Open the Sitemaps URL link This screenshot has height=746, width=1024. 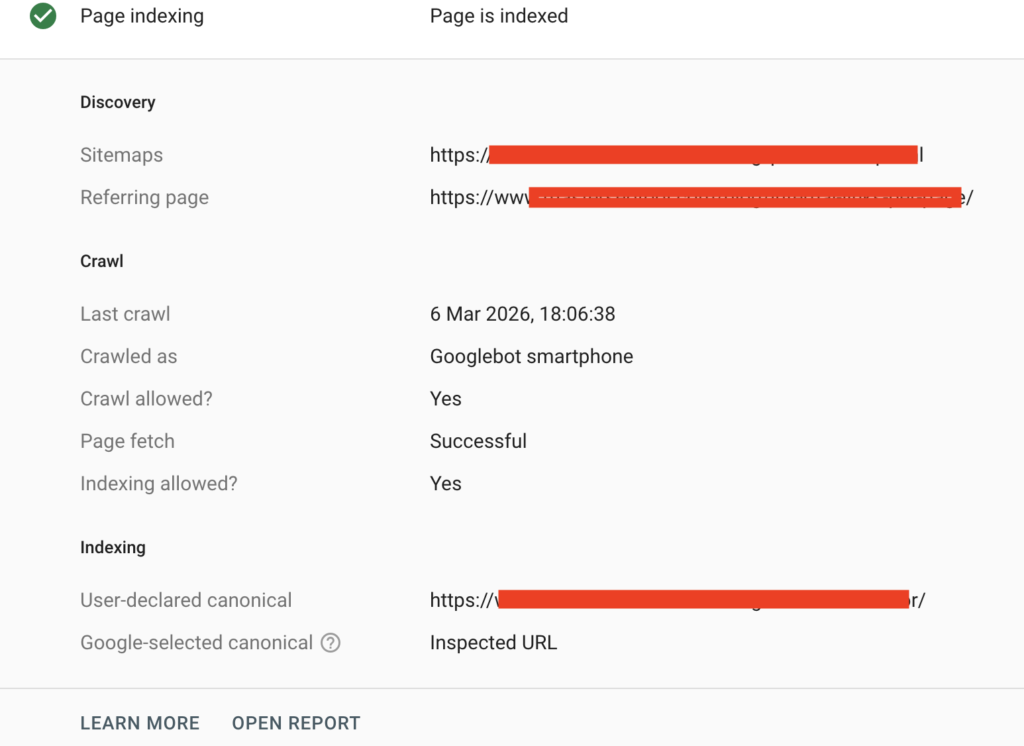pos(675,155)
